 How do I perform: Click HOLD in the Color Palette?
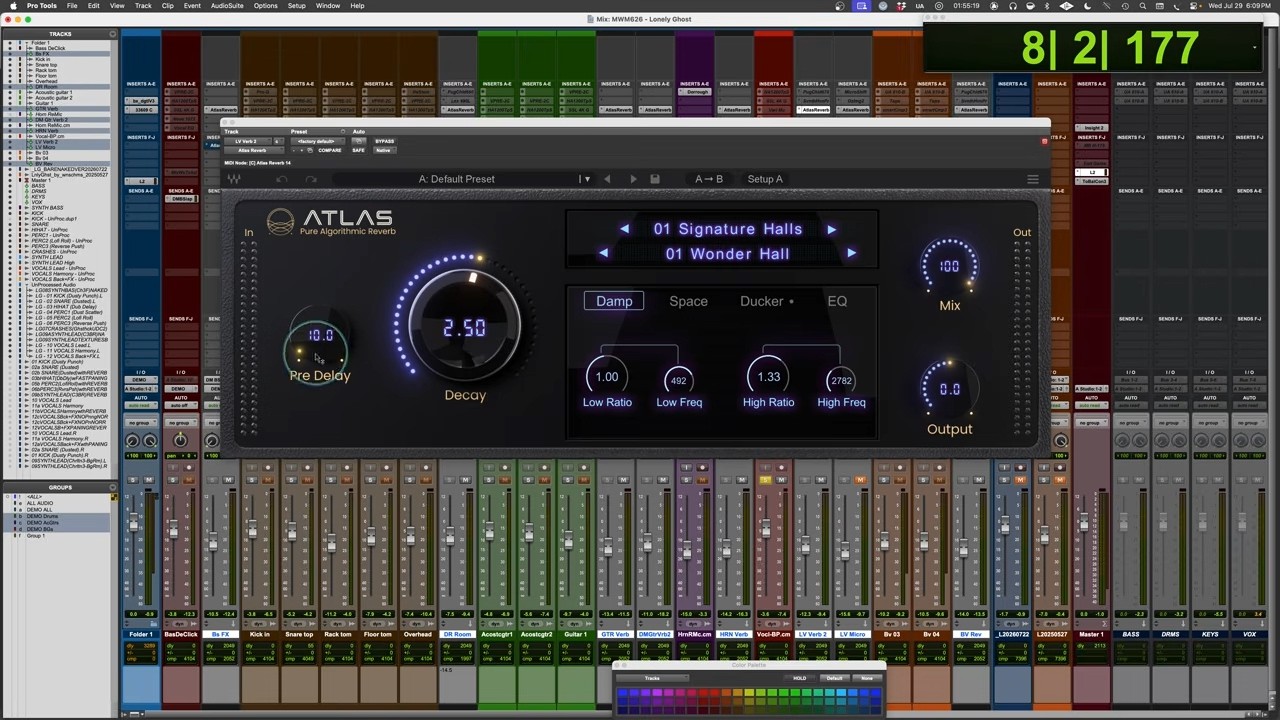[800, 678]
